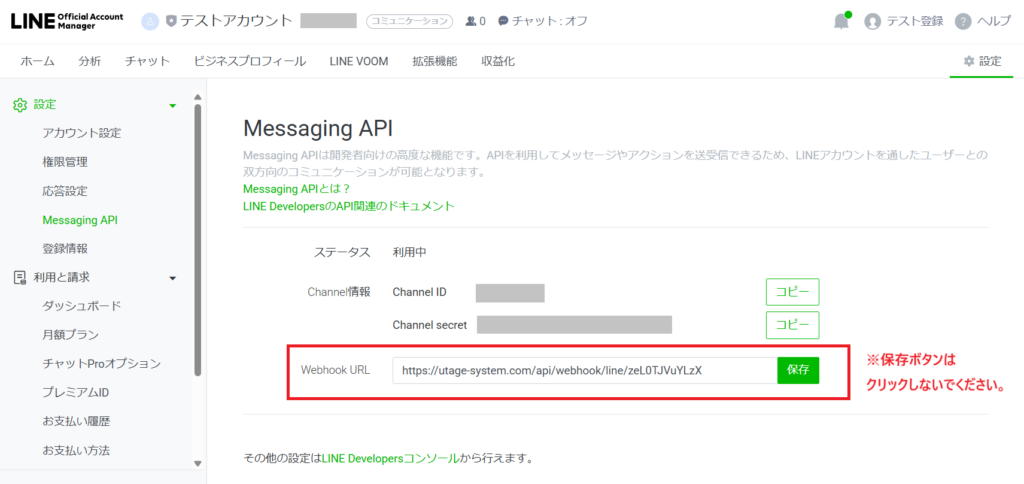Screen dimensions: 1024x484
Task: Open the notification bell icon
Action: (x=841, y=22)
